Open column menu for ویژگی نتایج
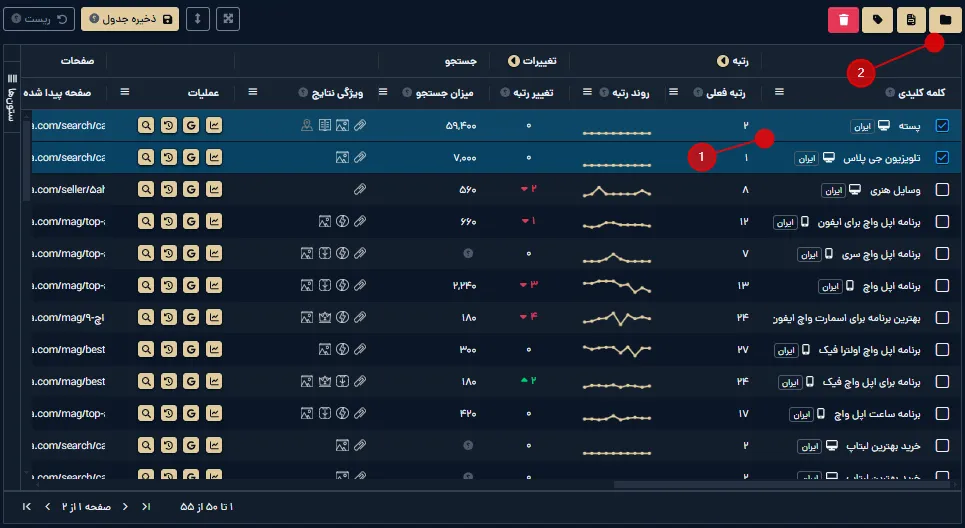Image resolution: width=965 pixels, height=528 pixels. [x=252, y=92]
